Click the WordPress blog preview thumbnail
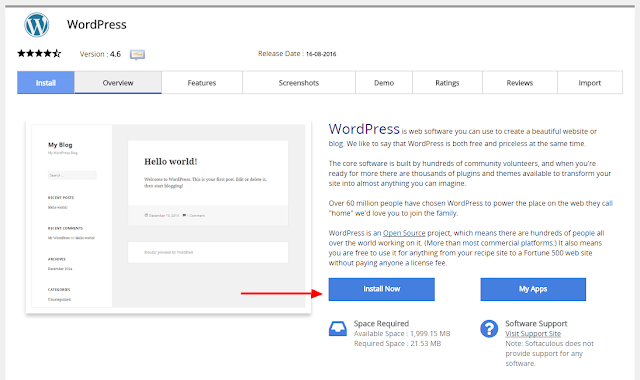This screenshot has width=640, height=380. (x=168, y=216)
